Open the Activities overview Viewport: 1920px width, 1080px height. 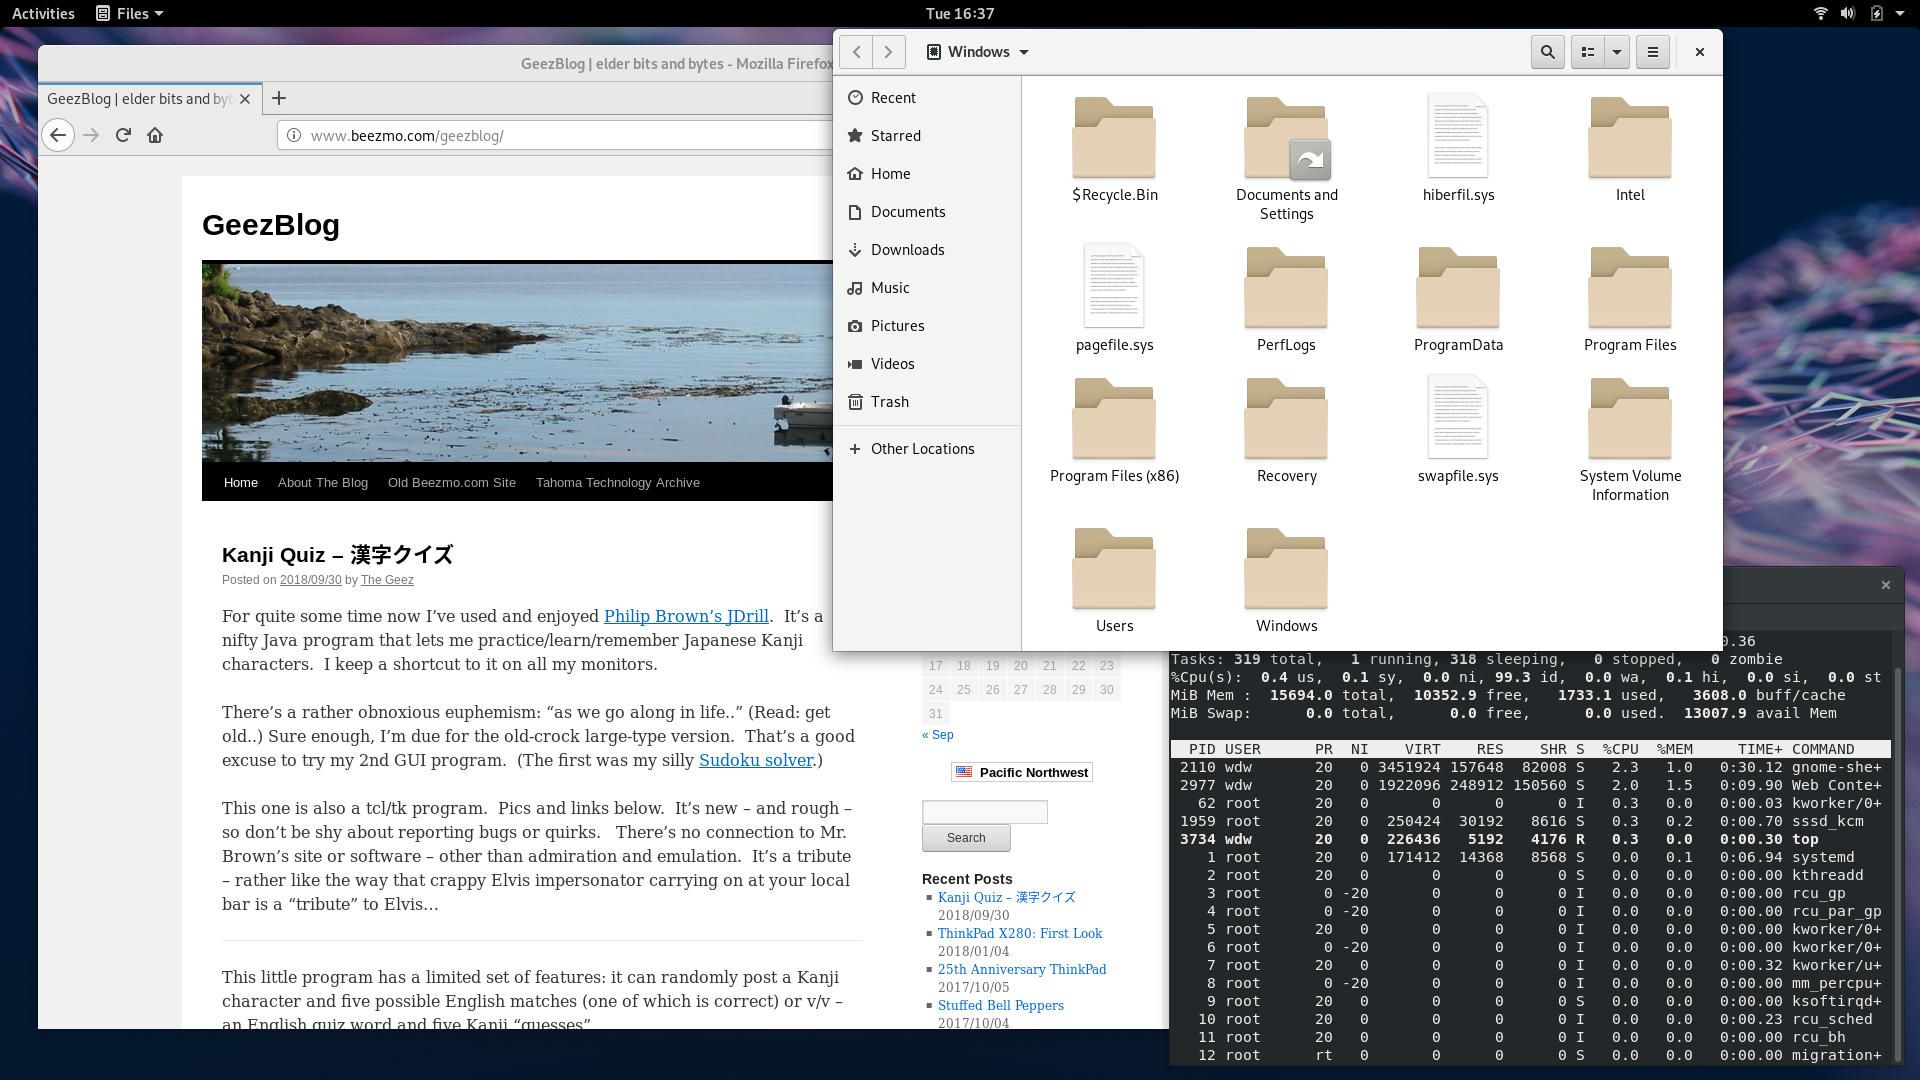click(x=43, y=13)
